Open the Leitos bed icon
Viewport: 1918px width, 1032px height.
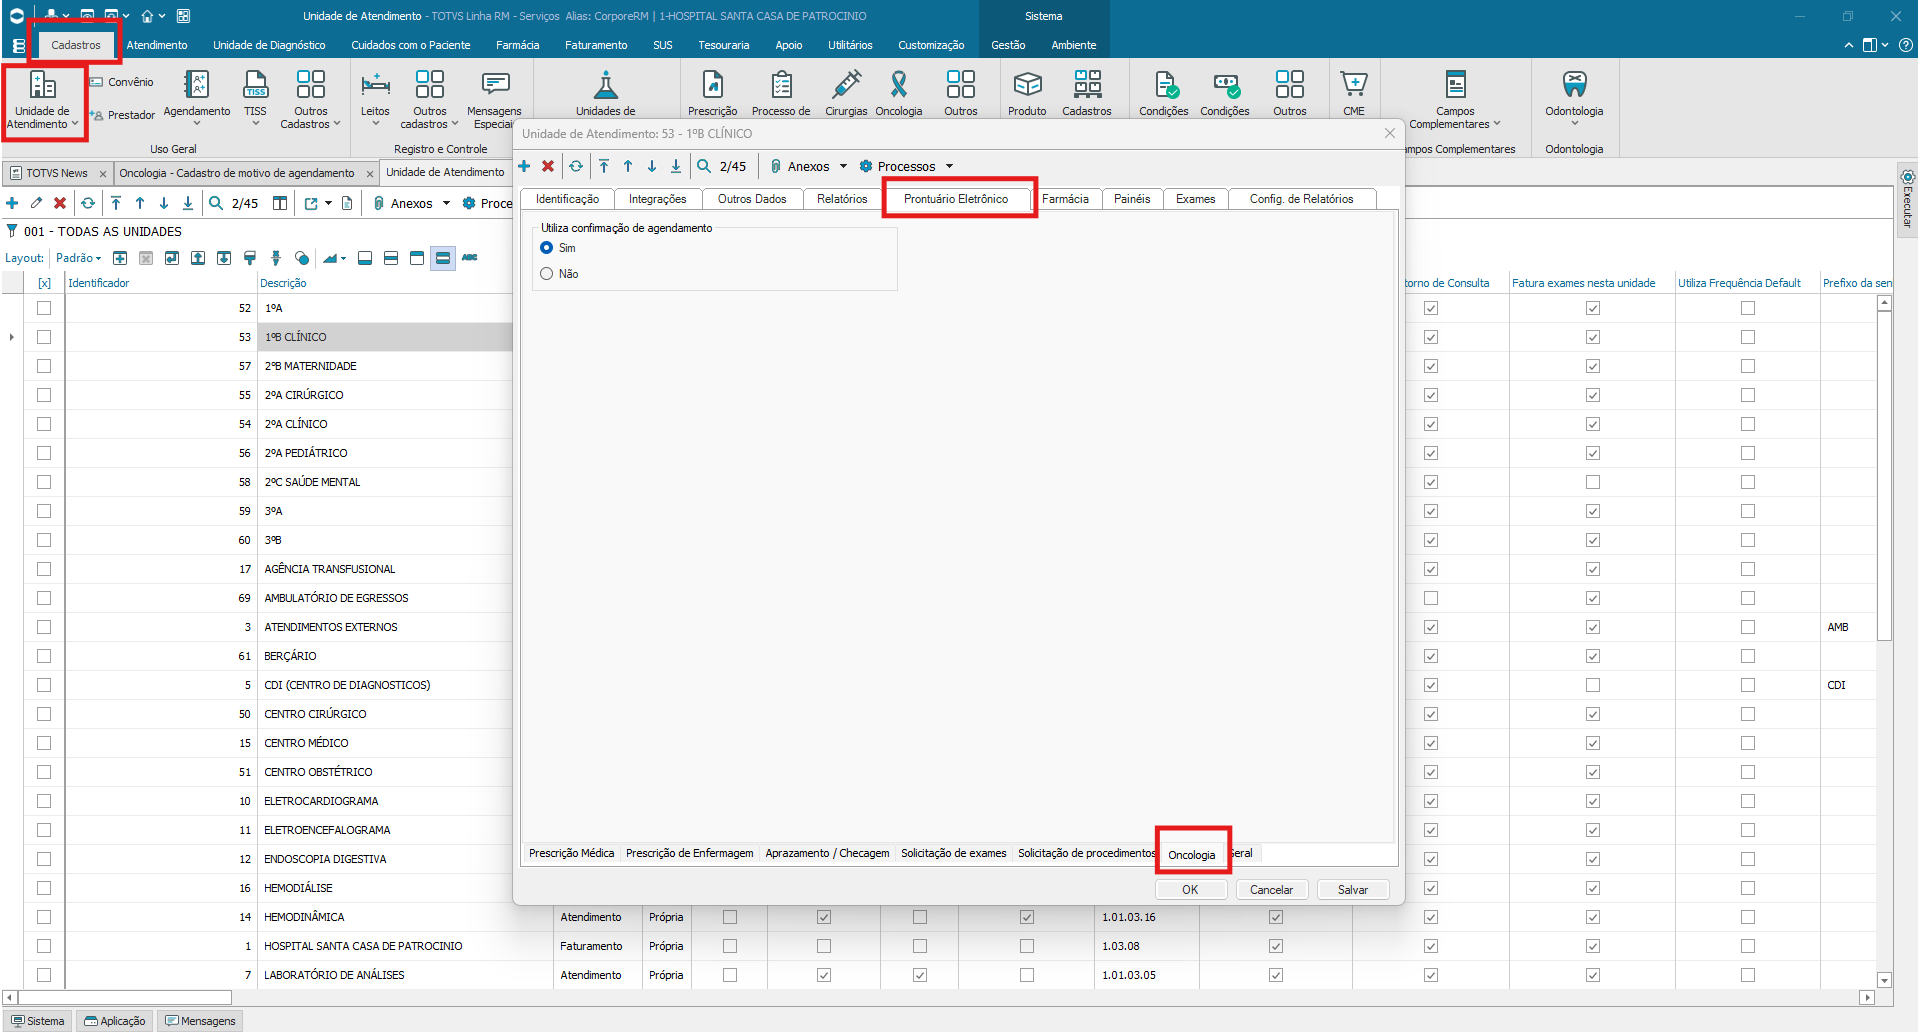375,96
